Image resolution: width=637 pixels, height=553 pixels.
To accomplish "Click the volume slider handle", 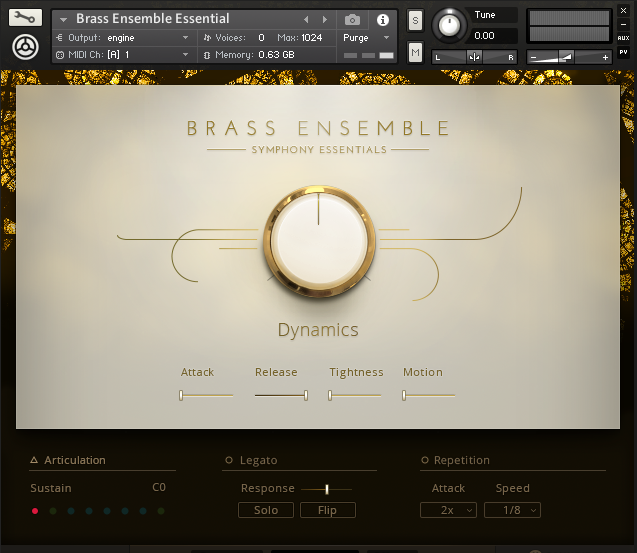I will click(566, 57).
